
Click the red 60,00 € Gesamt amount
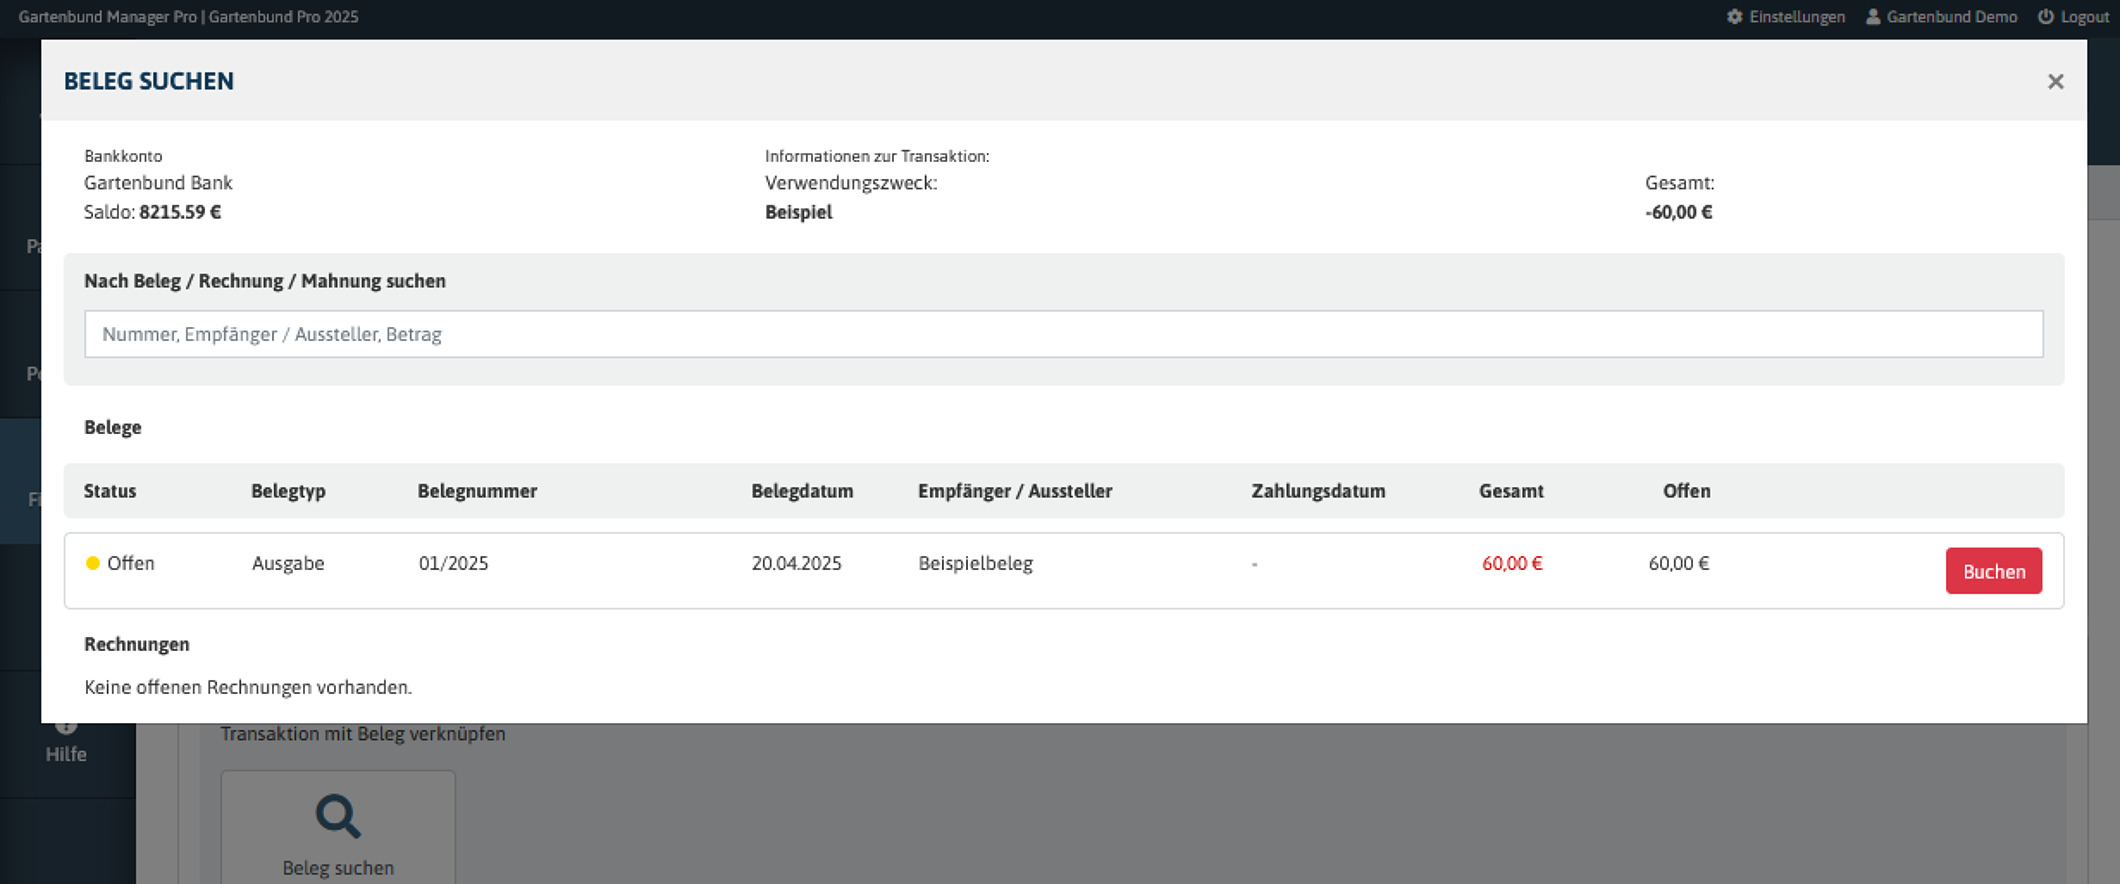click(1511, 563)
